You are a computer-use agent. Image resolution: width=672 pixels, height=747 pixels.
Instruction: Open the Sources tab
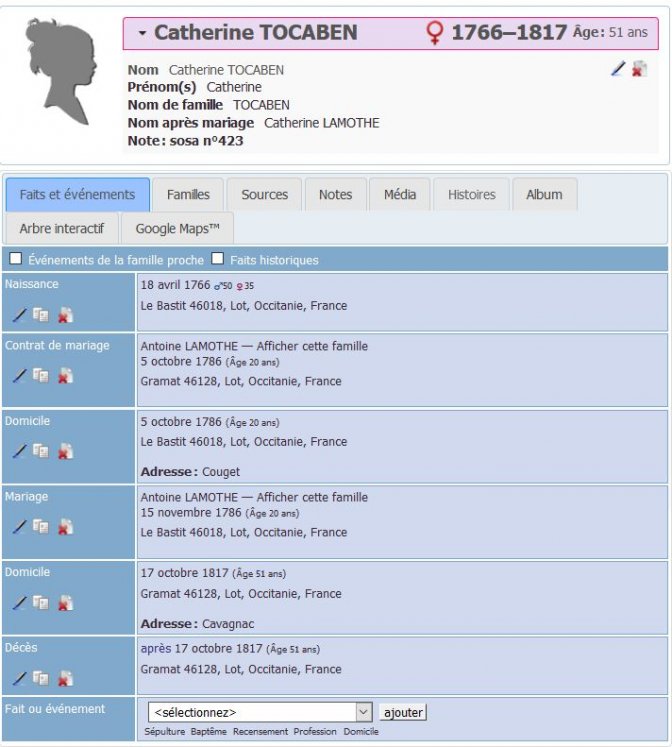[264, 195]
